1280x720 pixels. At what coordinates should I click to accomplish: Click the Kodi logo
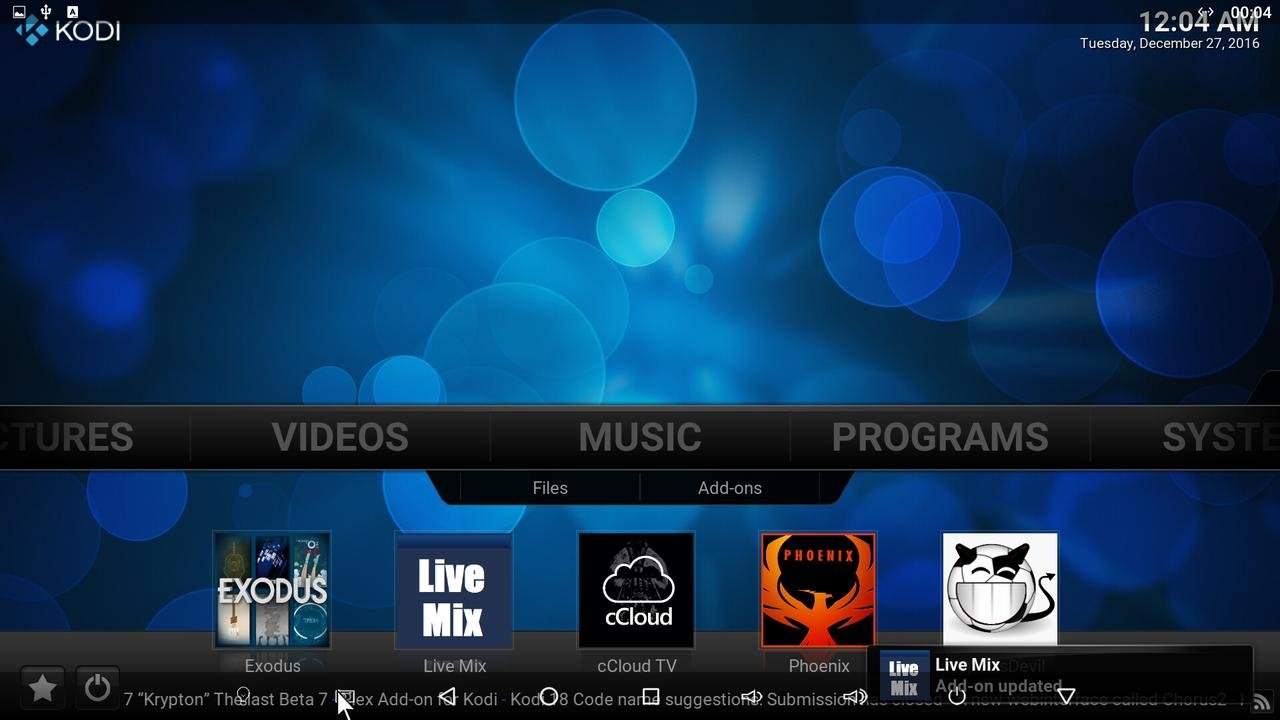pyautogui.click(x=67, y=30)
